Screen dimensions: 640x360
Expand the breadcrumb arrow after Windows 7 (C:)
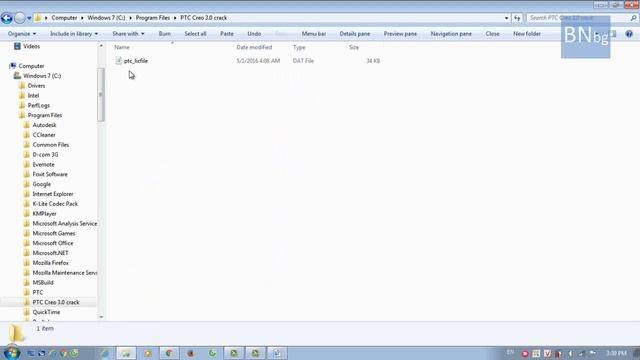pos(131,18)
